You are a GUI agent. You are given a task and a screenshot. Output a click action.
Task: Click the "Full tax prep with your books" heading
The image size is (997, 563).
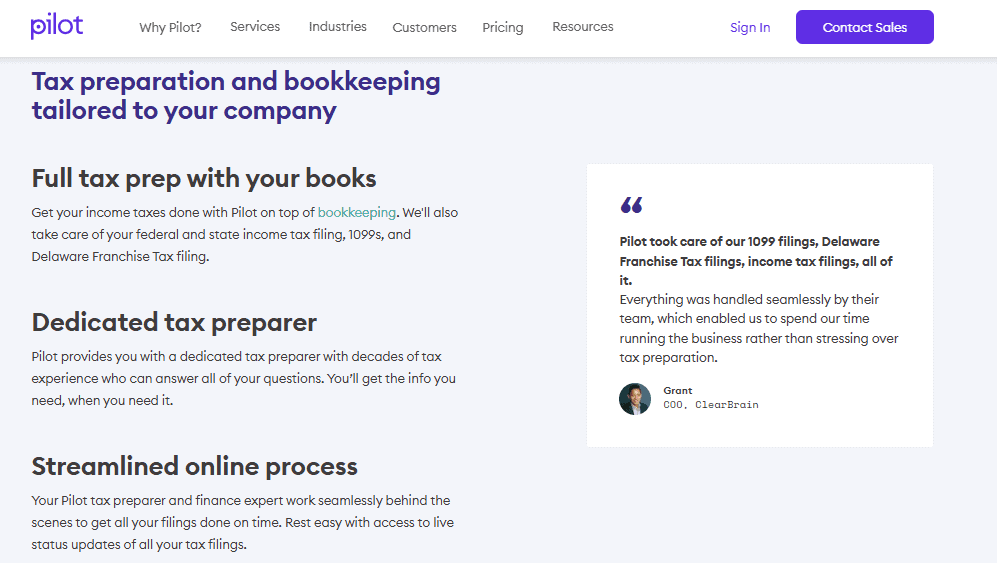point(204,179)
